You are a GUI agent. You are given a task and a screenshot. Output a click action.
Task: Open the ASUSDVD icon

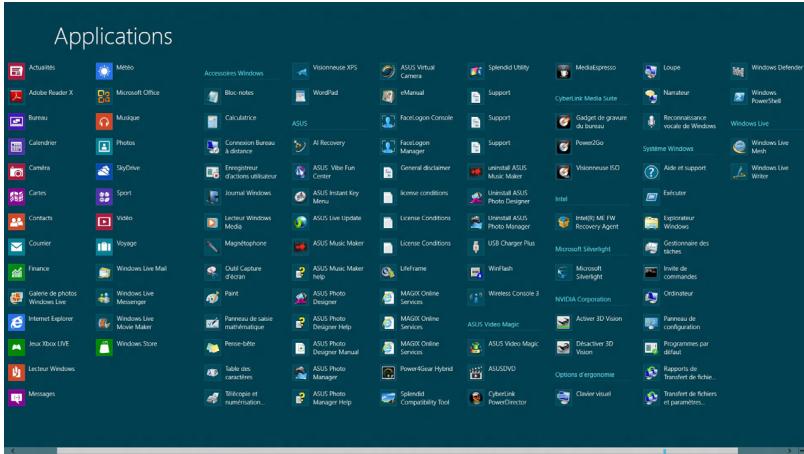point(476,373)
